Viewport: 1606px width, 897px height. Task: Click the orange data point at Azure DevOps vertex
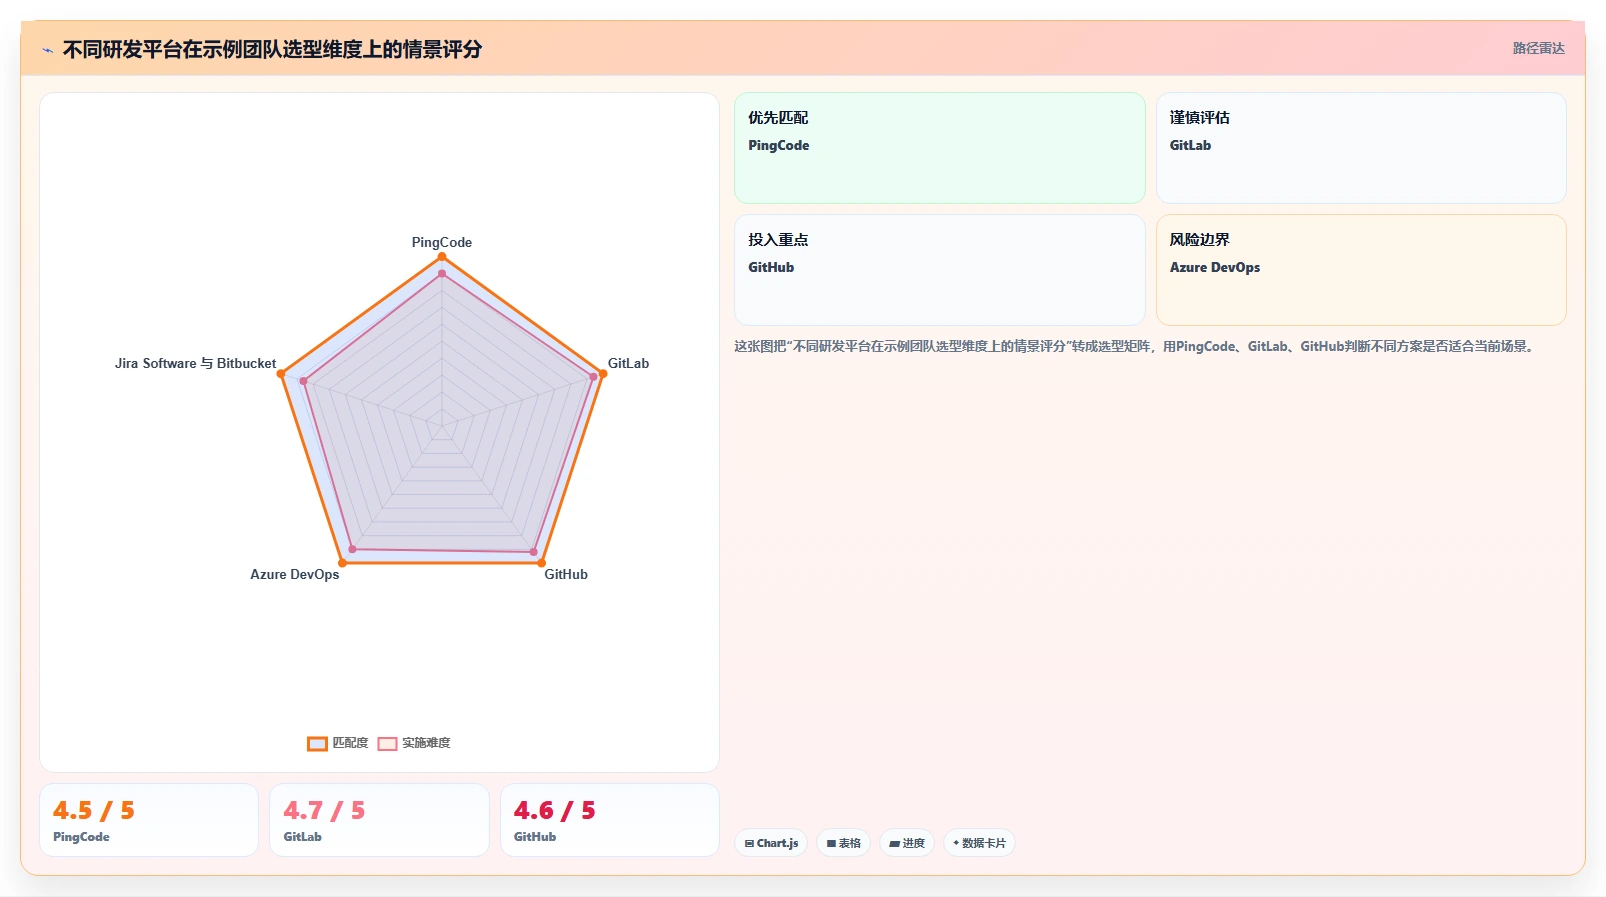[342, 563]
